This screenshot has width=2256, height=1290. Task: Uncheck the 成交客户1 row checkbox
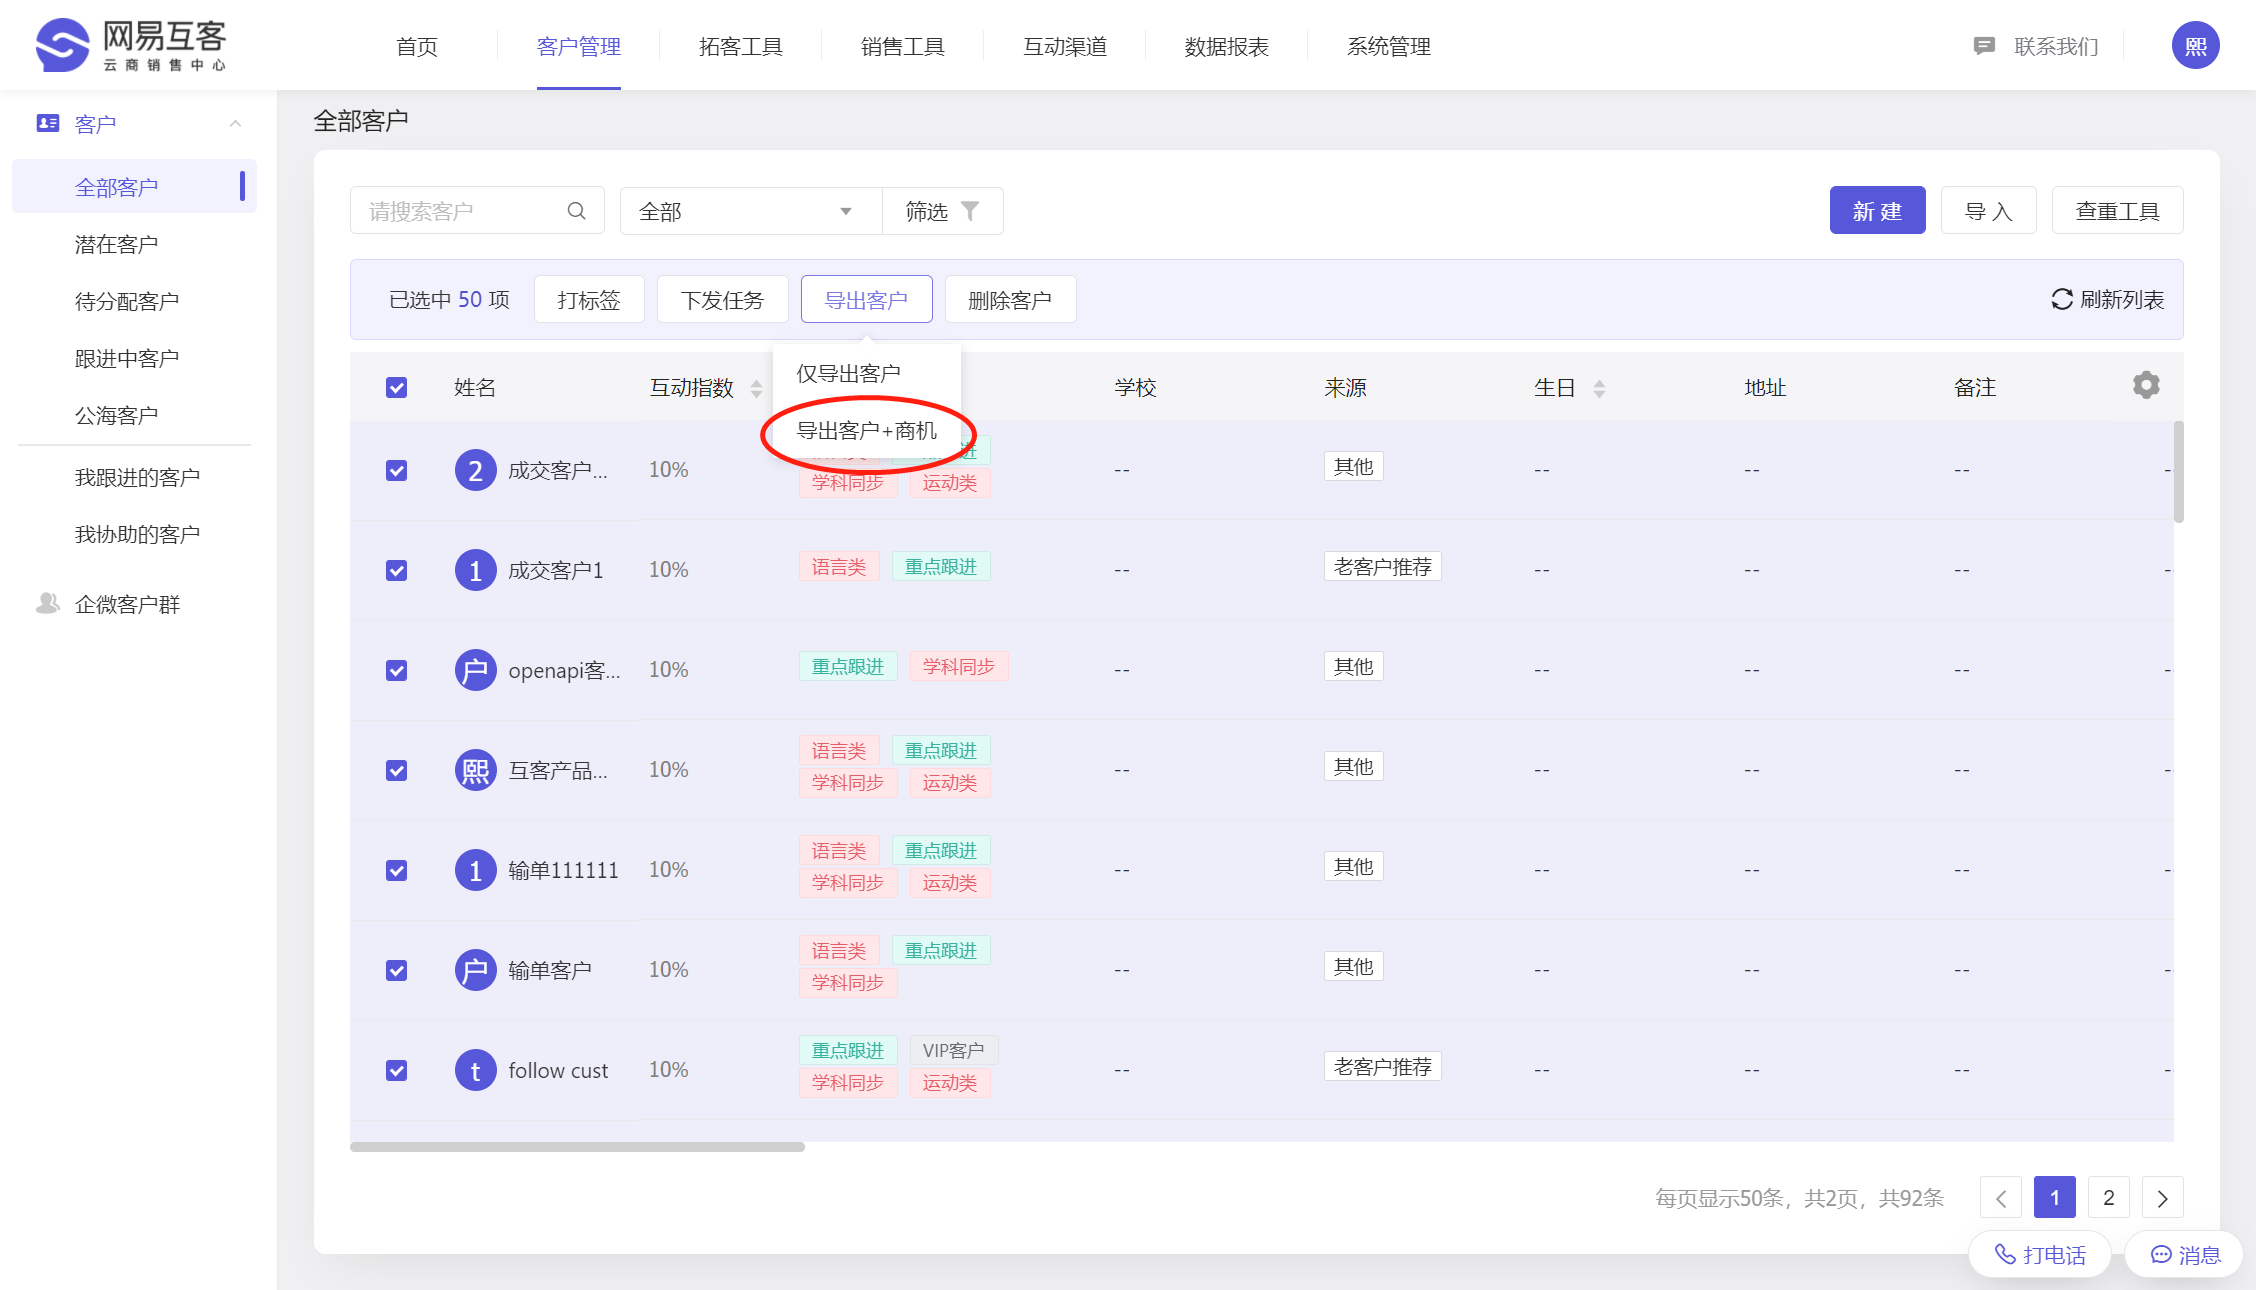397,570
